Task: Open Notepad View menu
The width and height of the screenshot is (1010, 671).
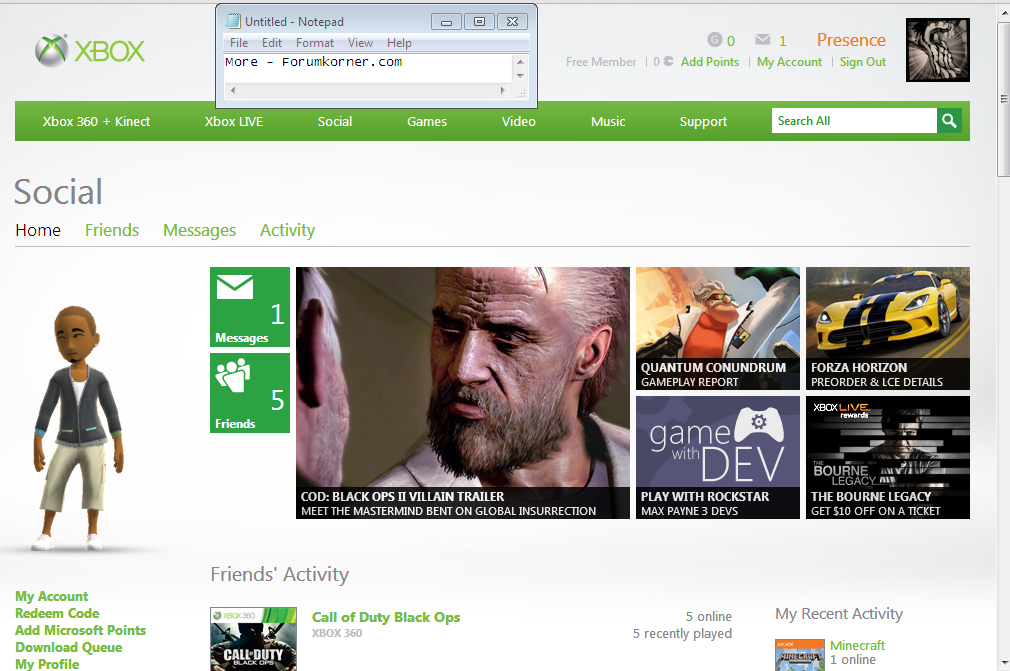Action: coord(361,43)
